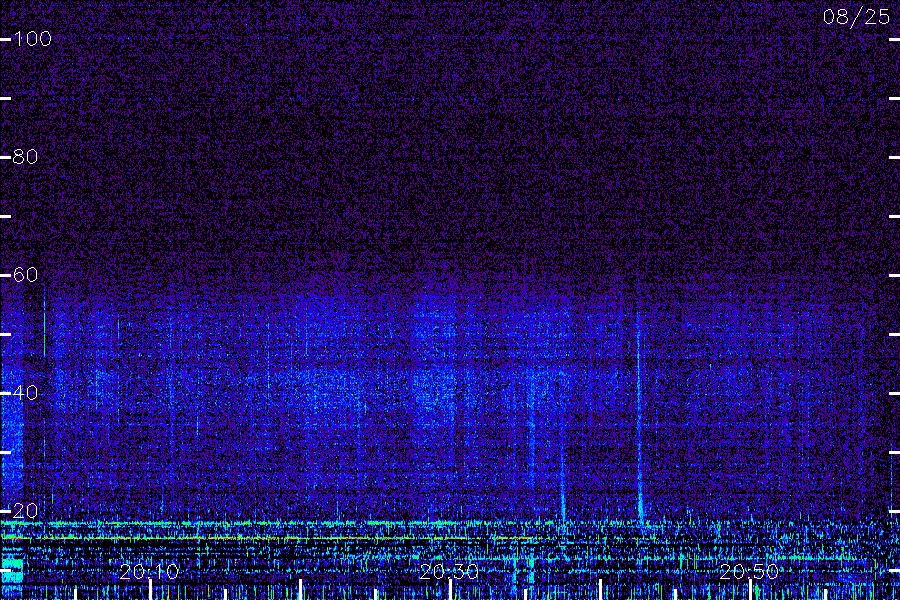The image size is (900, 600).
Task: Click the 20 frequency axis label
Action: [25, 511]
